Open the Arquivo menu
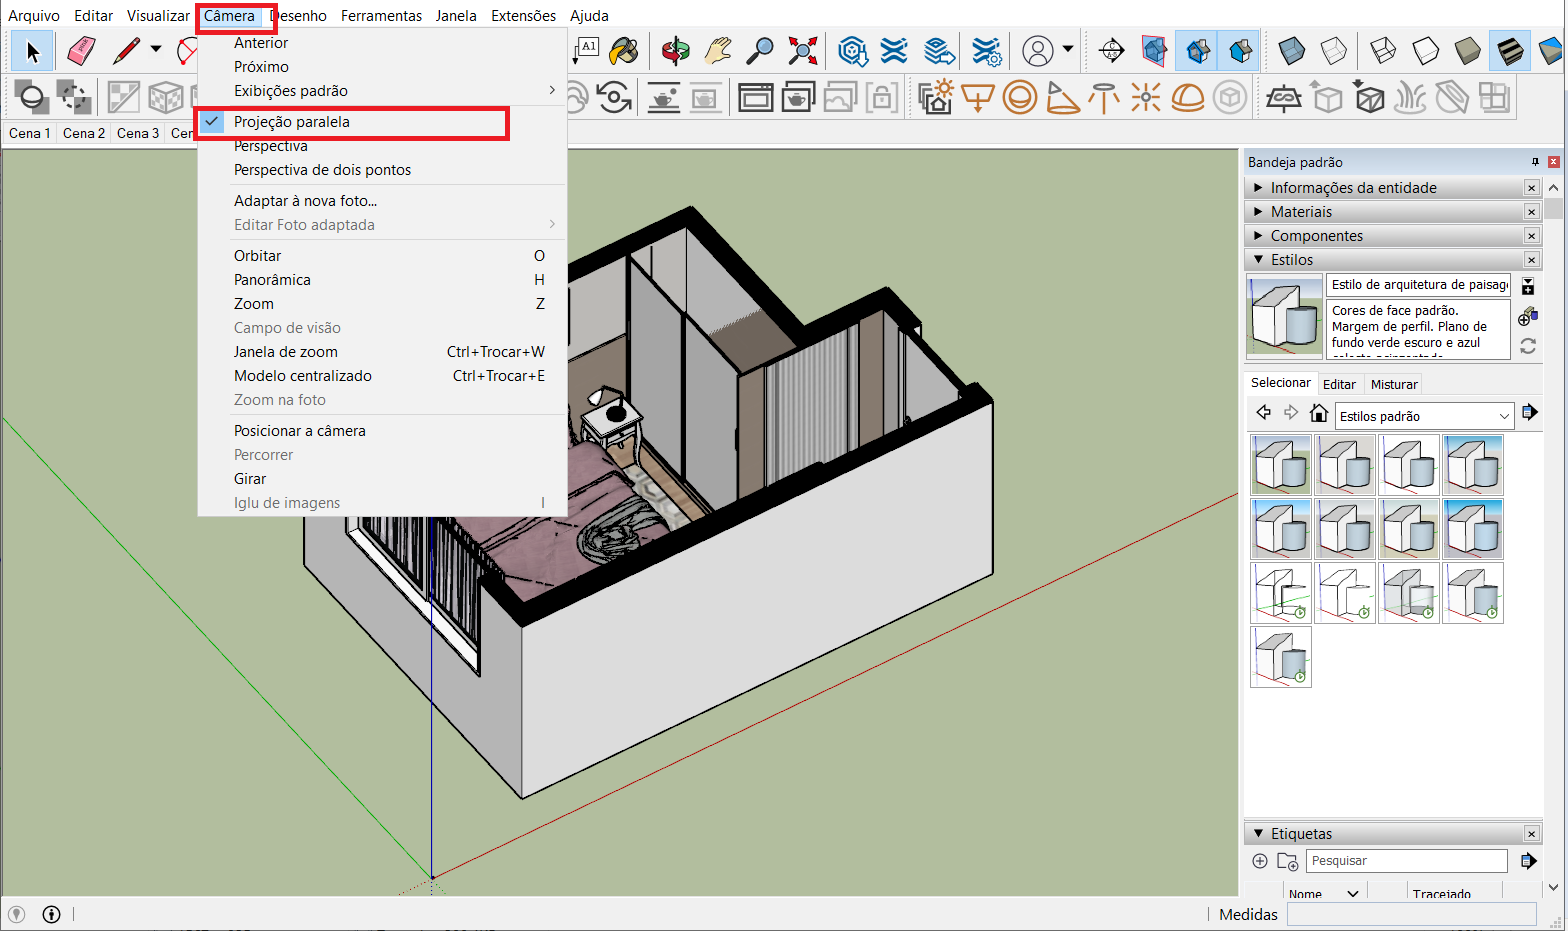Image resolution: width=1568 pixels, height=931 pixels. tap(34, 16)
